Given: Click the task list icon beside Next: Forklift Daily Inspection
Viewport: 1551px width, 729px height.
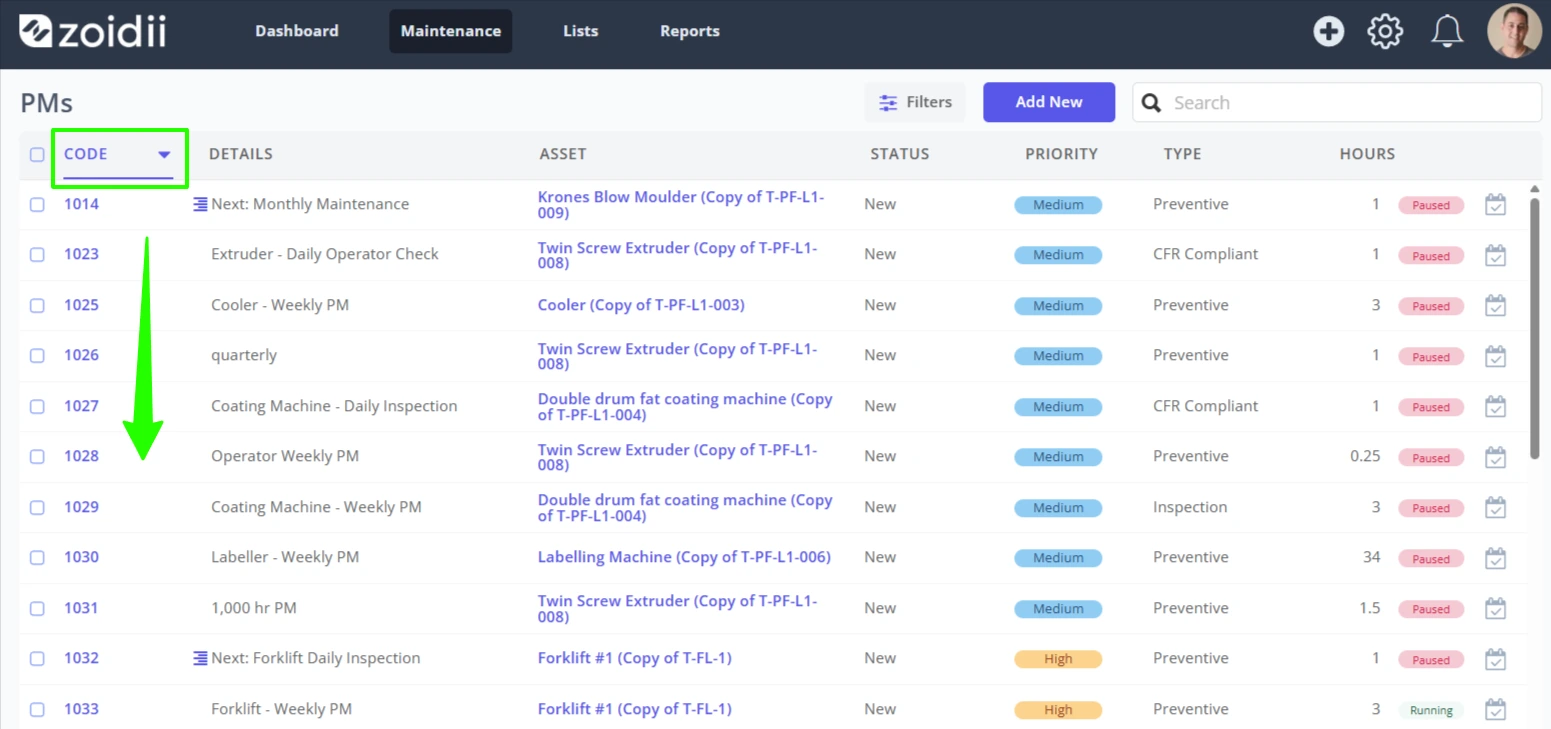Looking at the screenshot, I should click(x=200, y=658).
